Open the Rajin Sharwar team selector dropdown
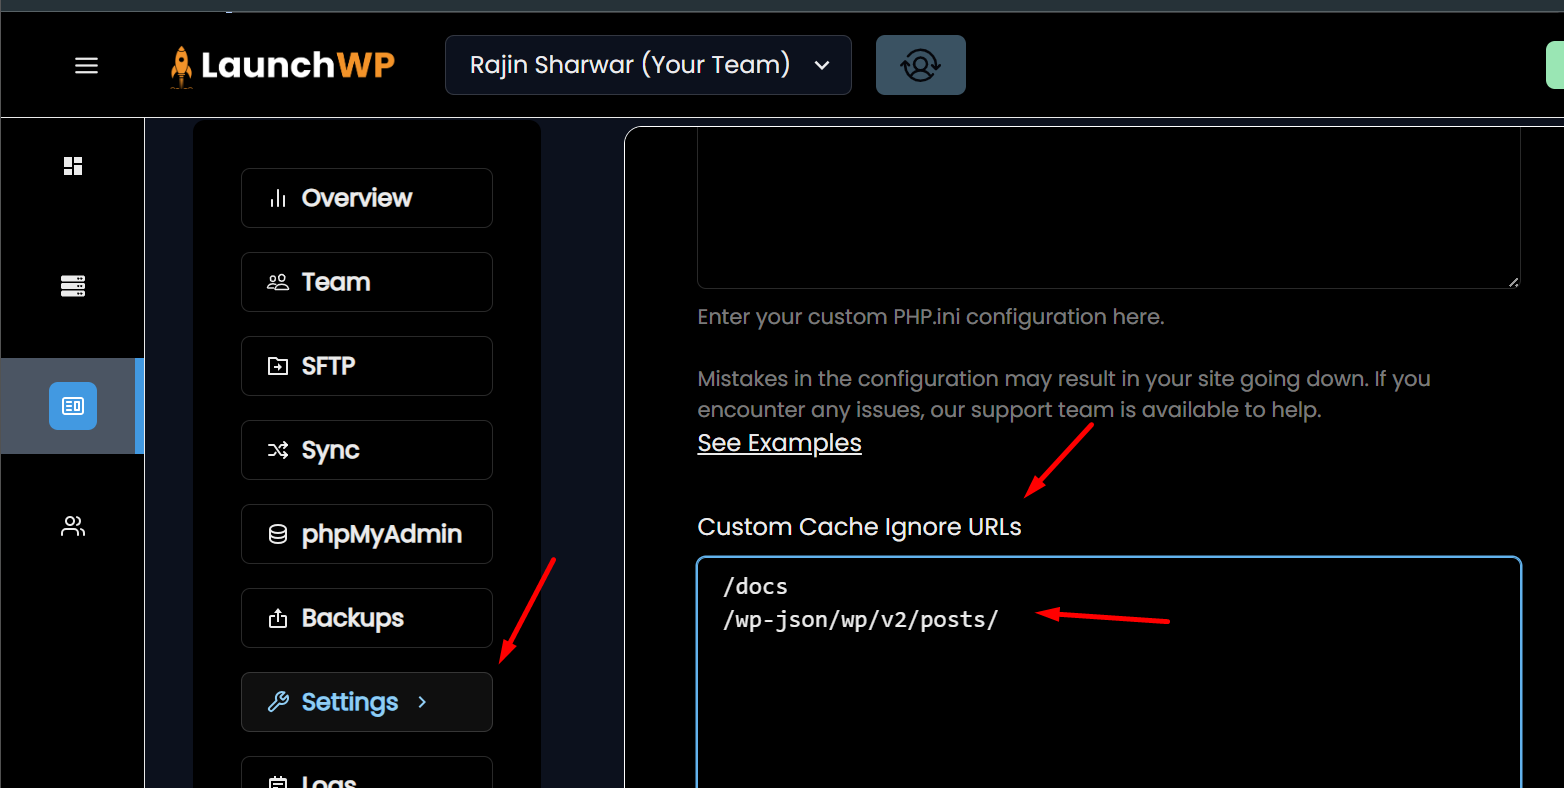This screenshot has width=1564, height=788. (x=648, y=65)
